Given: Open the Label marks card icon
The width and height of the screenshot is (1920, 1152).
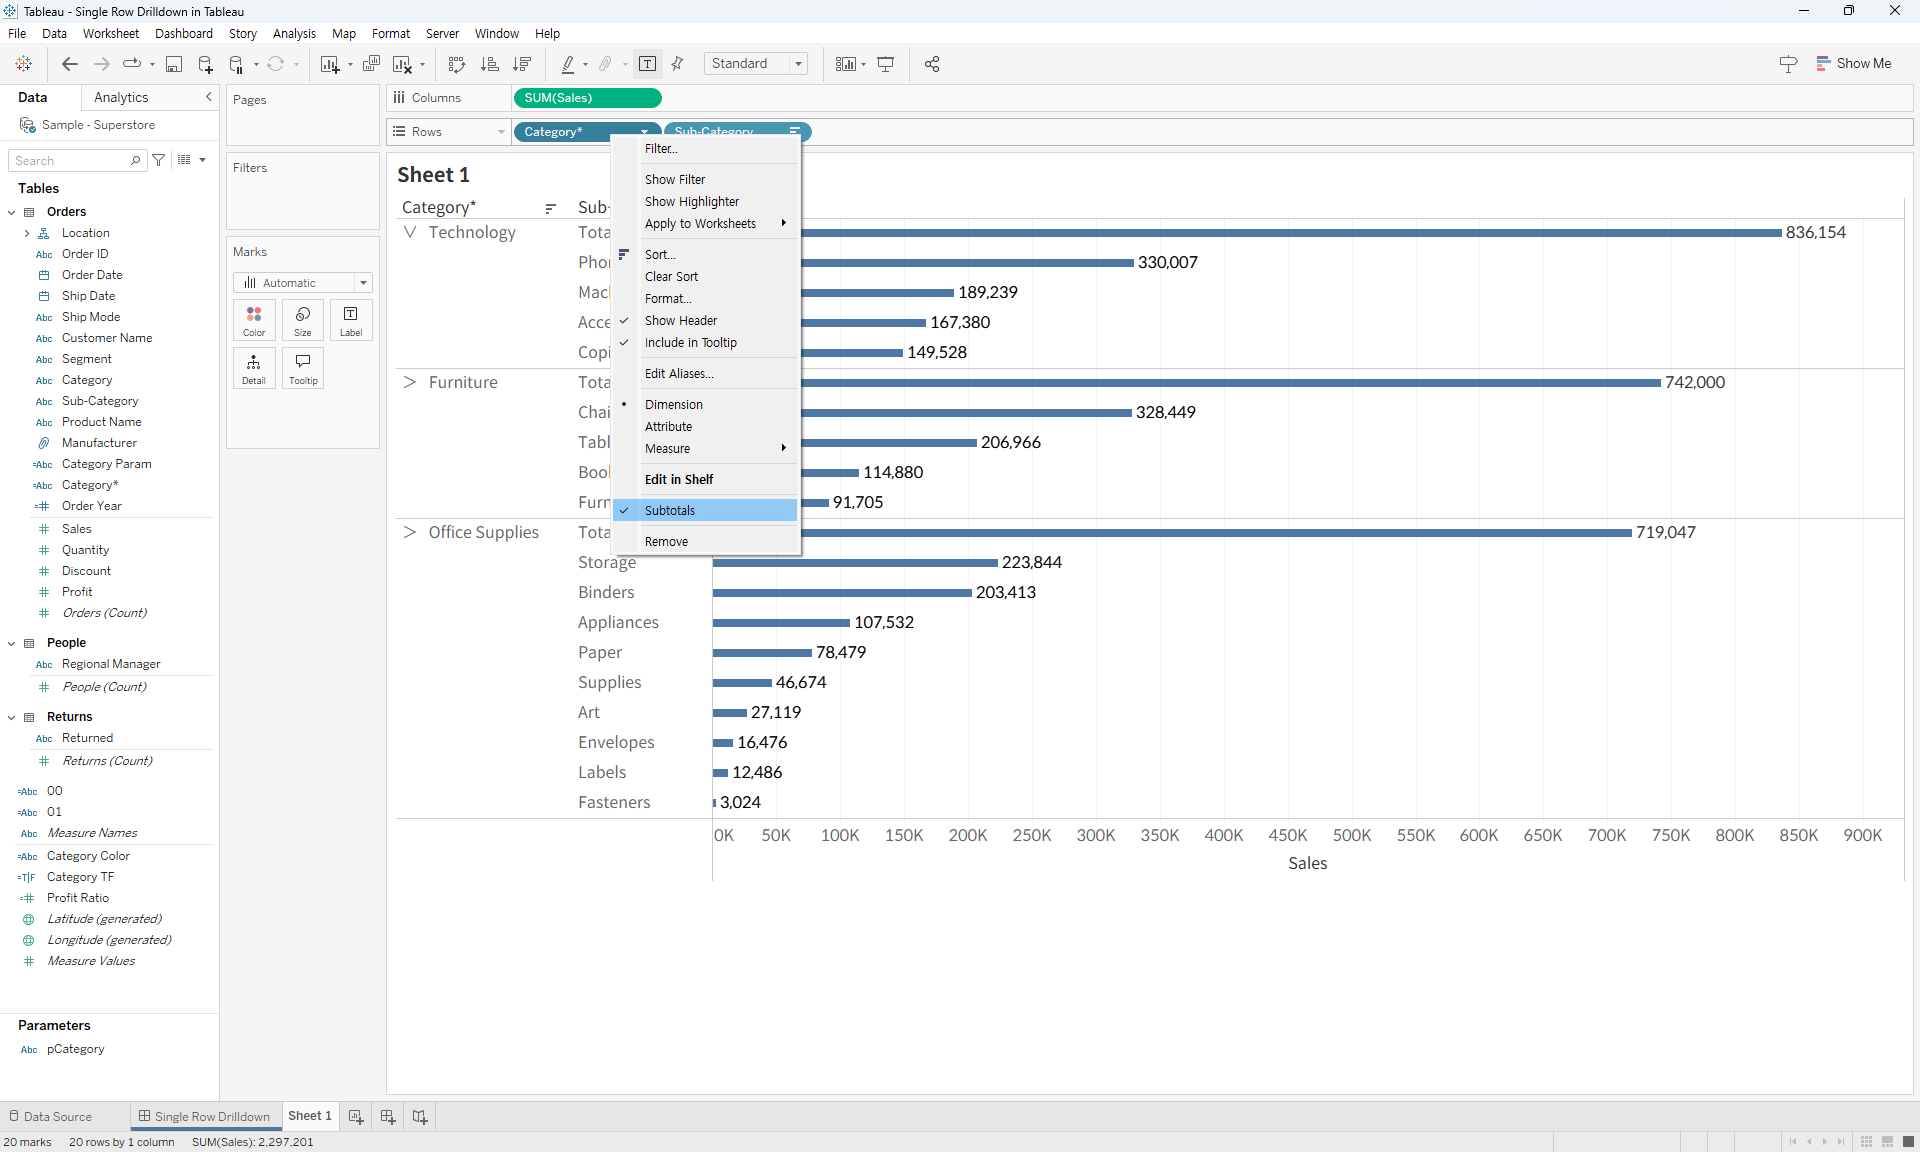Looking at the screenshot, I should pos(350,320).
